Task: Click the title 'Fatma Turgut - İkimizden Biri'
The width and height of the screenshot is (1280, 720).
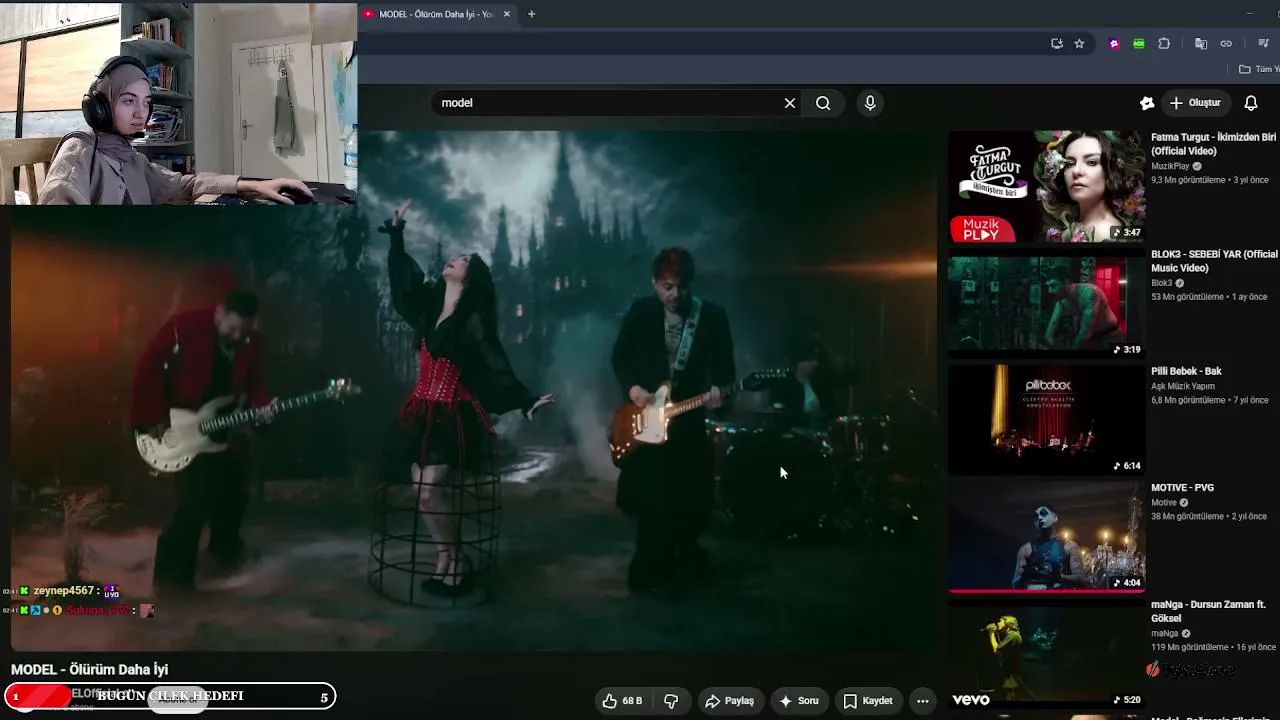Action: click(1213, 144)
